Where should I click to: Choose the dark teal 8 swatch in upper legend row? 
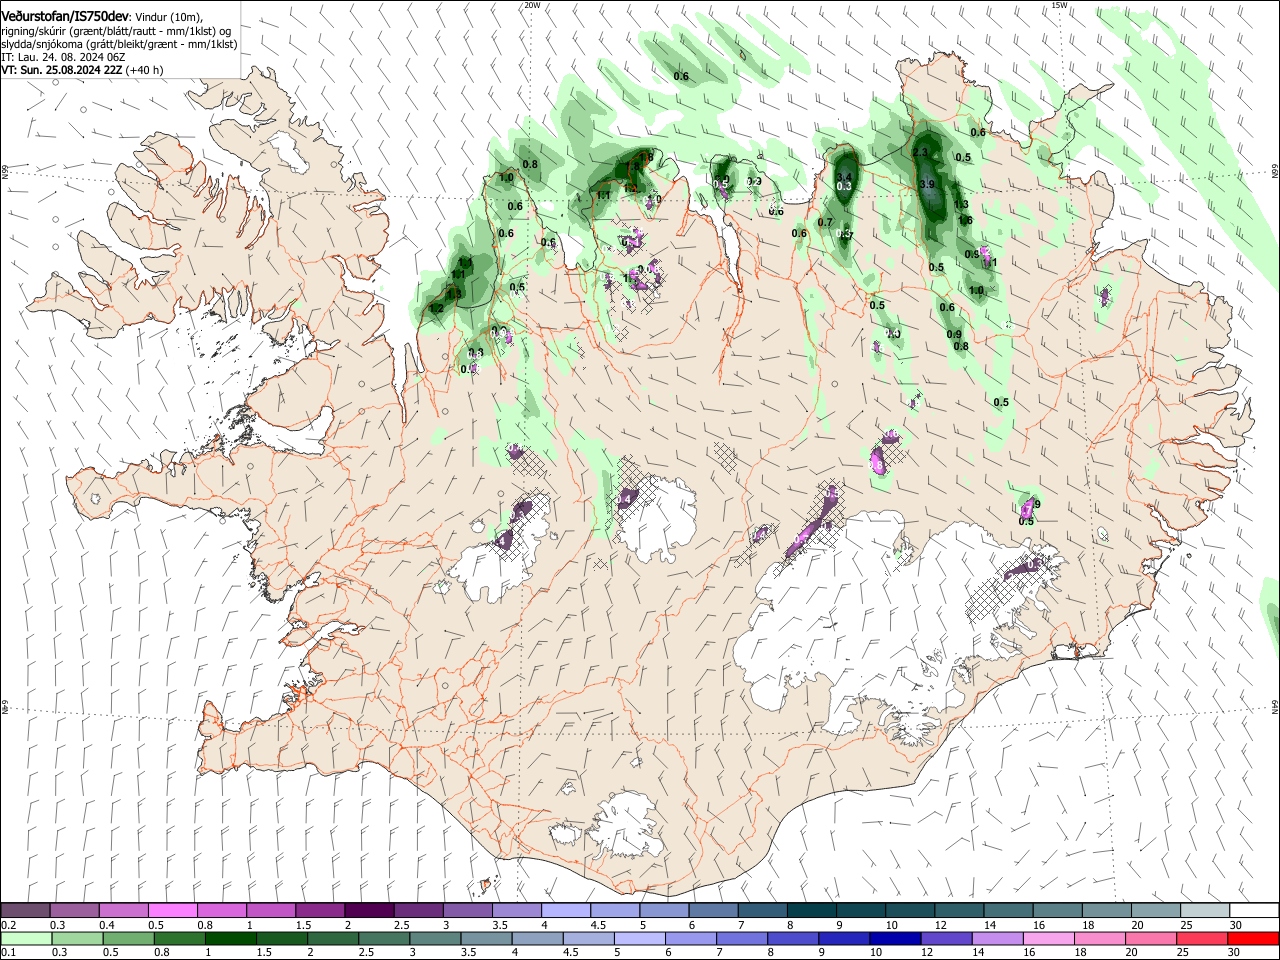(x=811, y=911)
